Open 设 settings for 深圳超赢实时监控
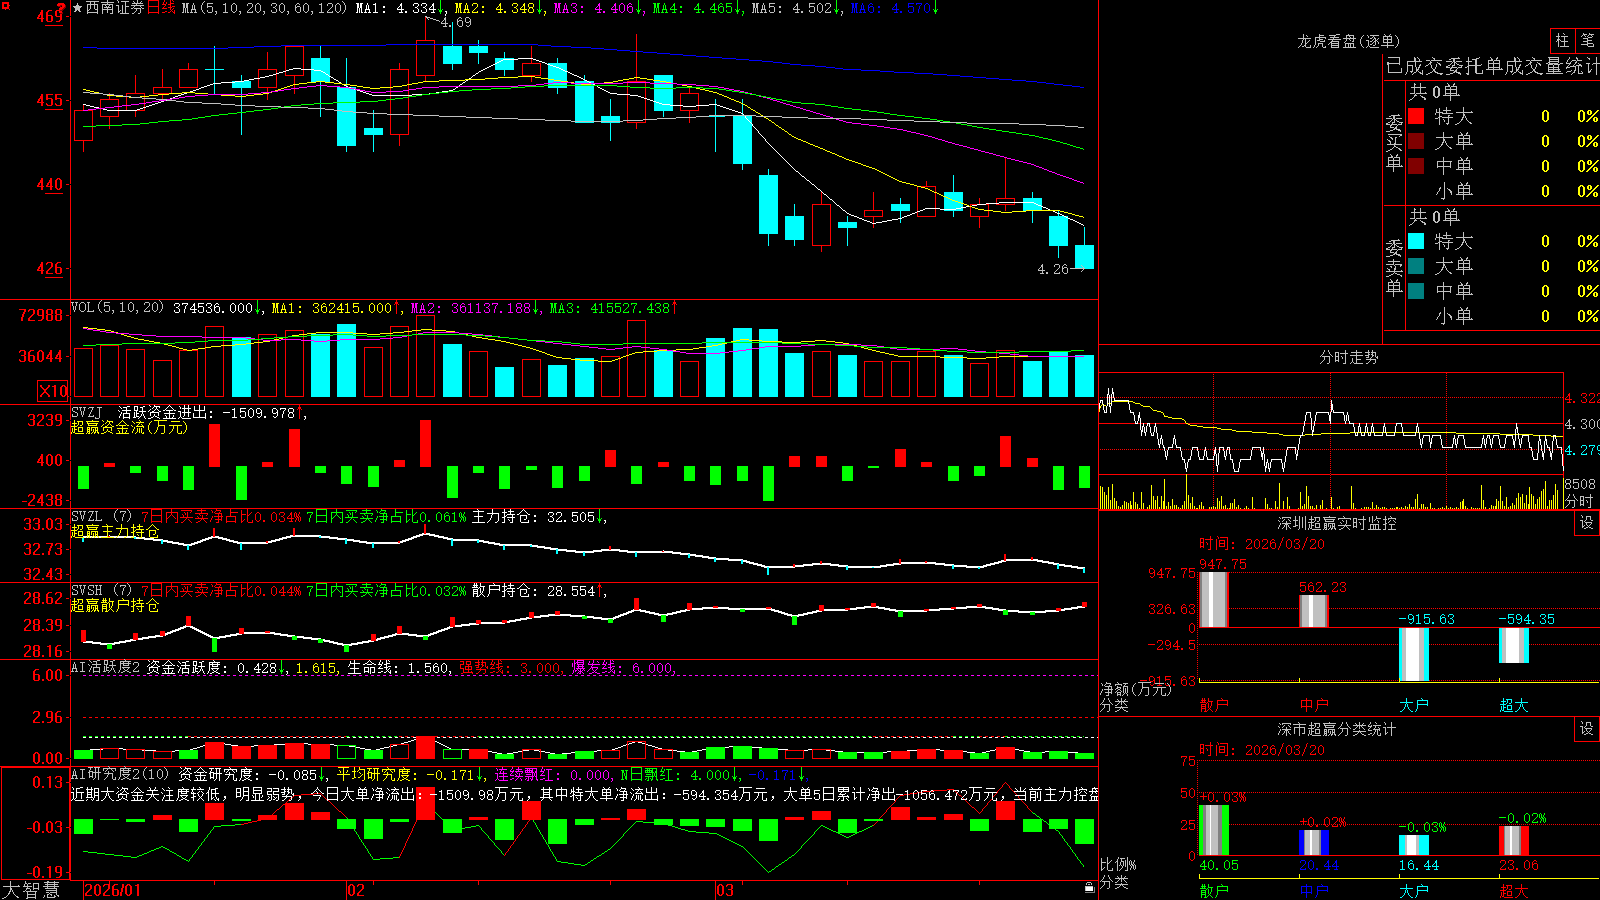Screen dimensions: 1600x900 pyautogui.click(x=1587, y=523)
